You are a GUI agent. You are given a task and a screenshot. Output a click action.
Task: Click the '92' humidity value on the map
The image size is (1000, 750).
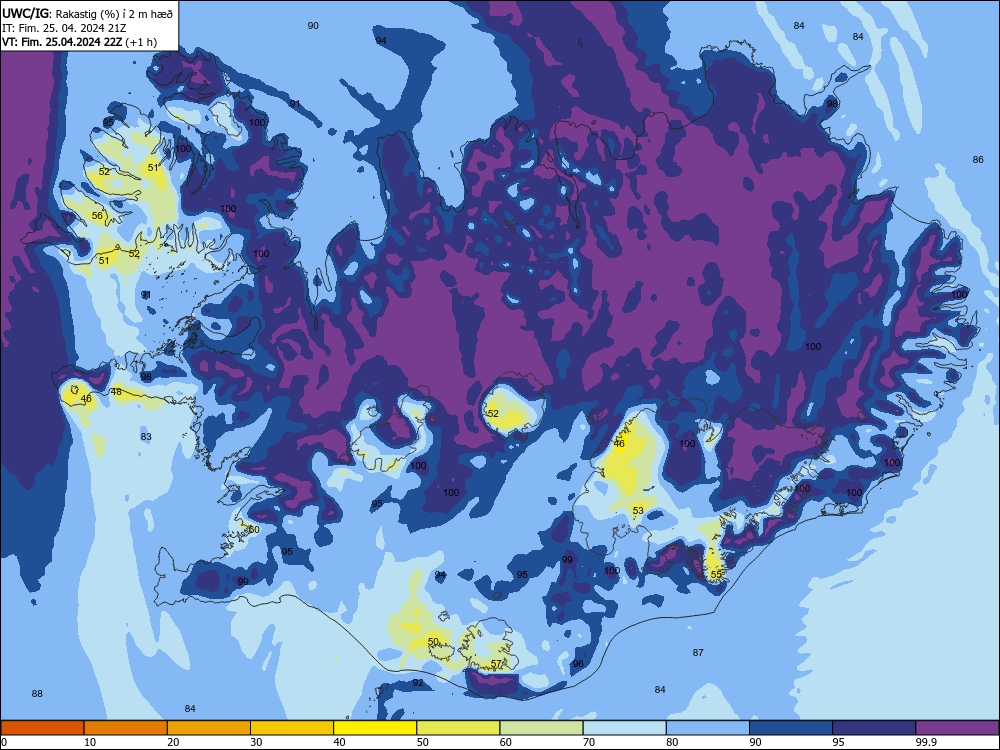pyautogui.click(x=418, y=682)
